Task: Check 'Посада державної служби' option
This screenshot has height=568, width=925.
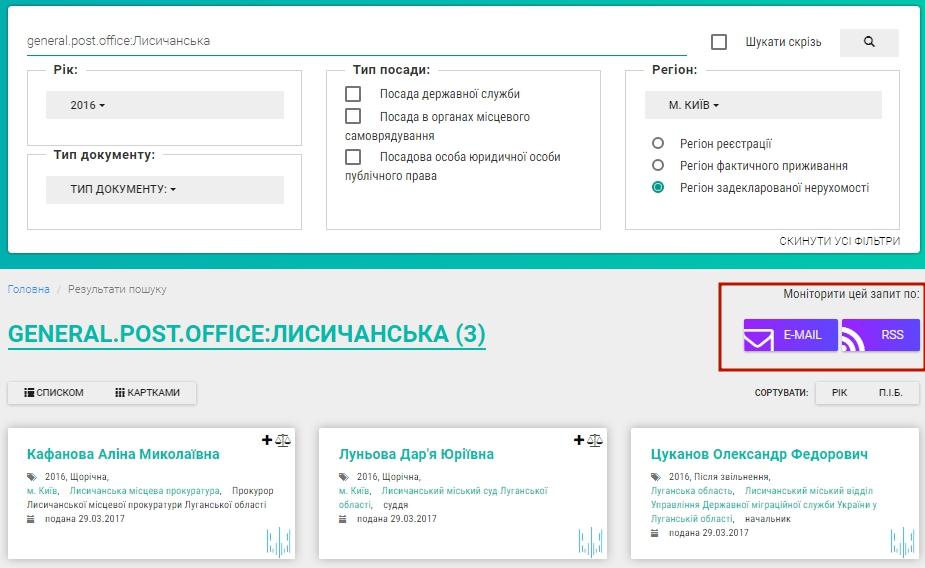Action: (x=353, y=94)
